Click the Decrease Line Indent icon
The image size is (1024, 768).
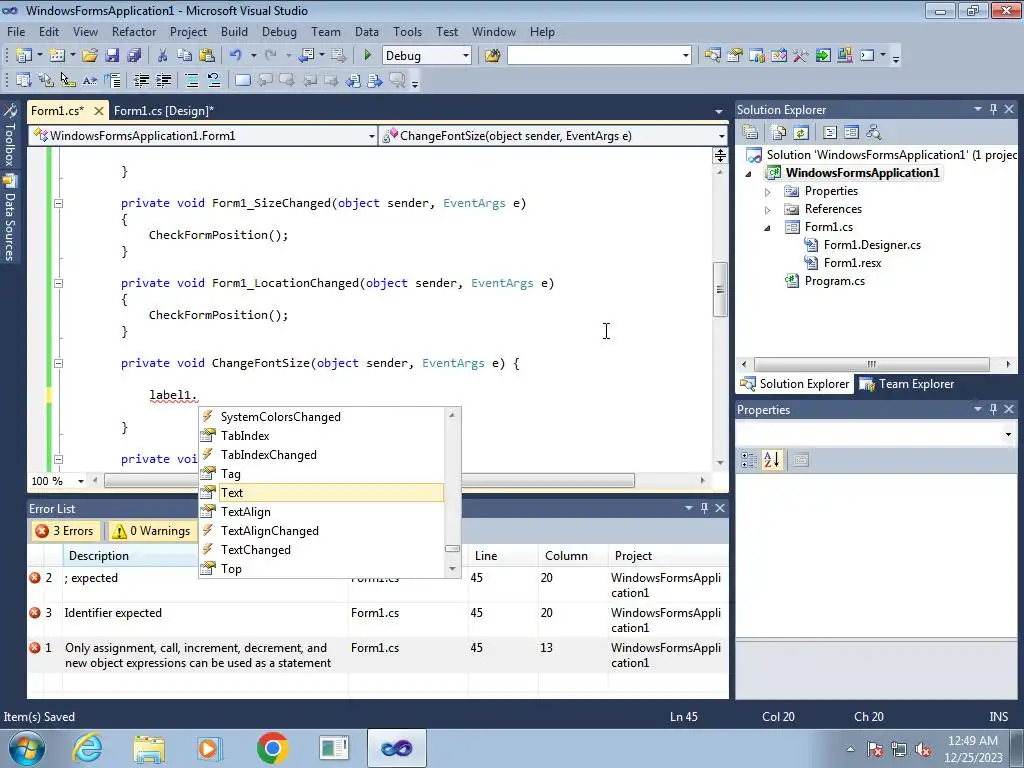[142, 81]
